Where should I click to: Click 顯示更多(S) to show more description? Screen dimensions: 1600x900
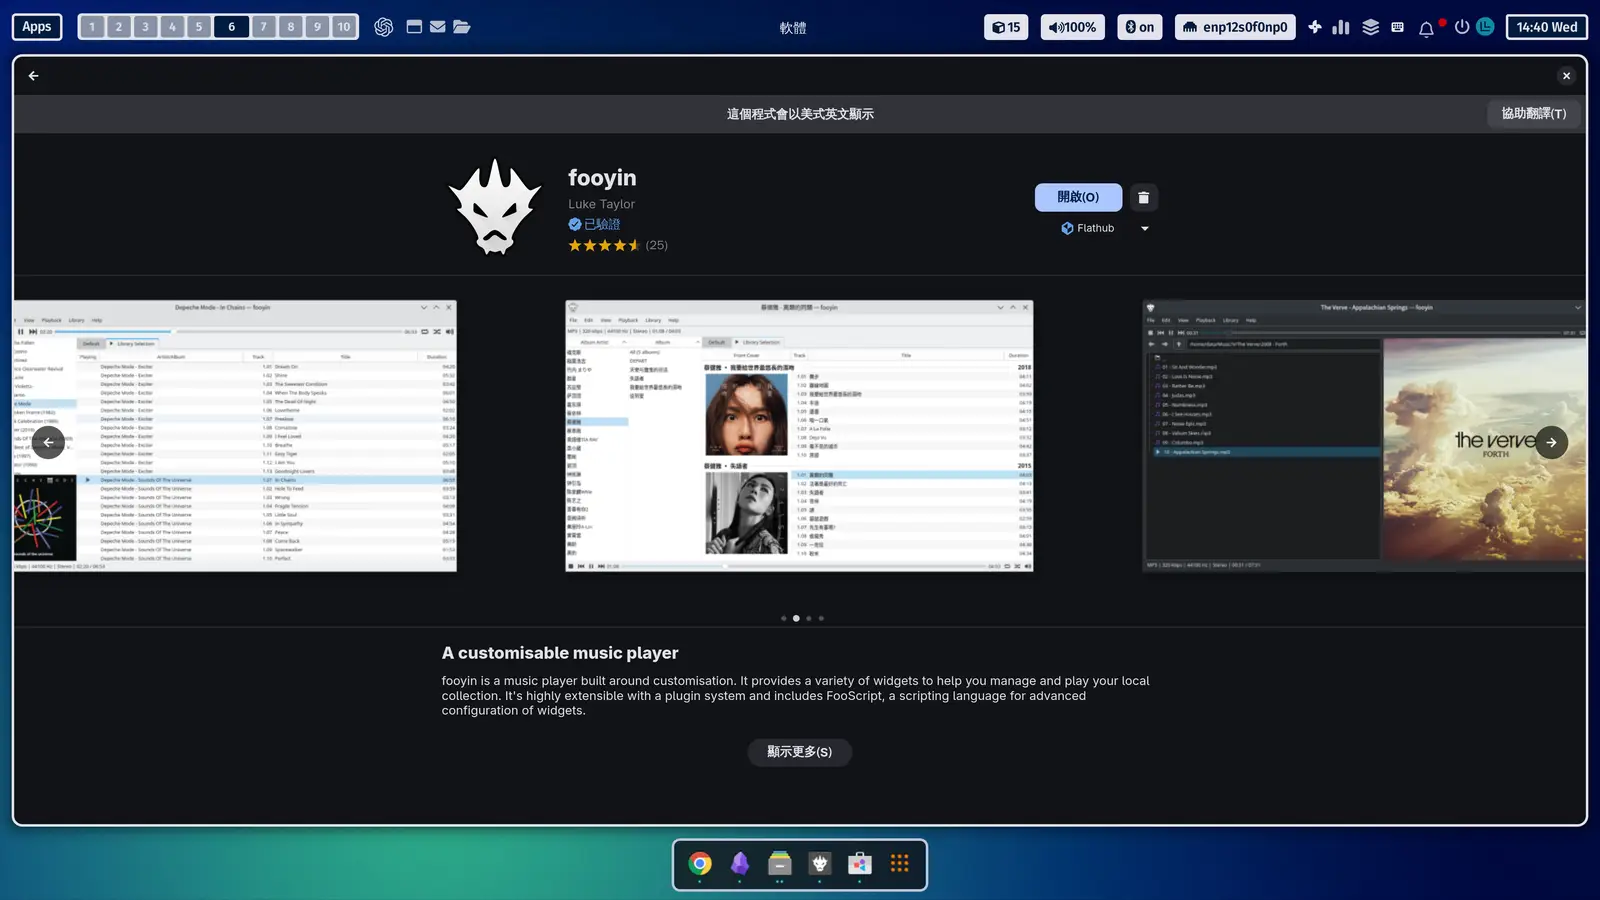tap(800, 752)
